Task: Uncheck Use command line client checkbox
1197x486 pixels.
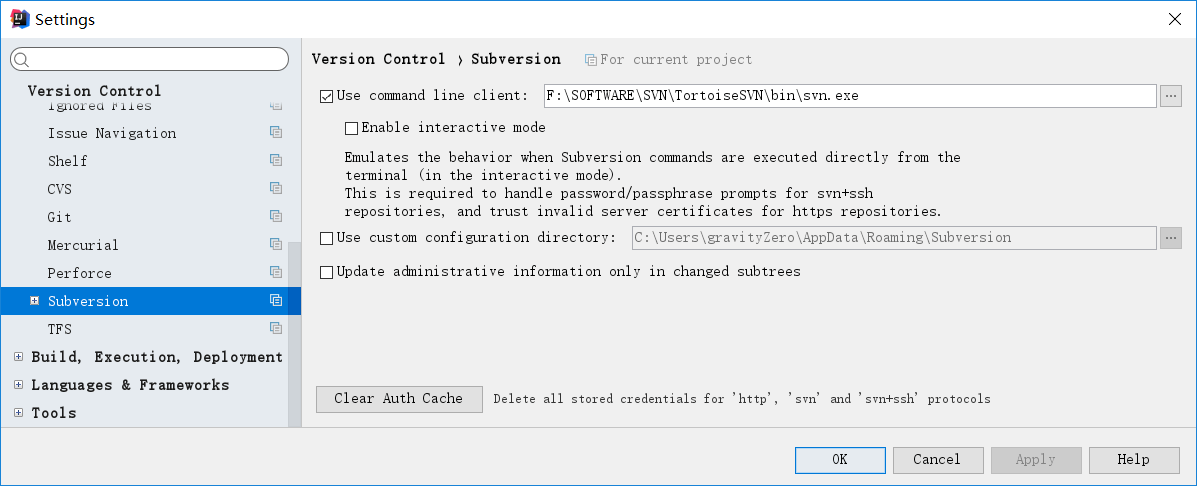Action: point(326,97)
